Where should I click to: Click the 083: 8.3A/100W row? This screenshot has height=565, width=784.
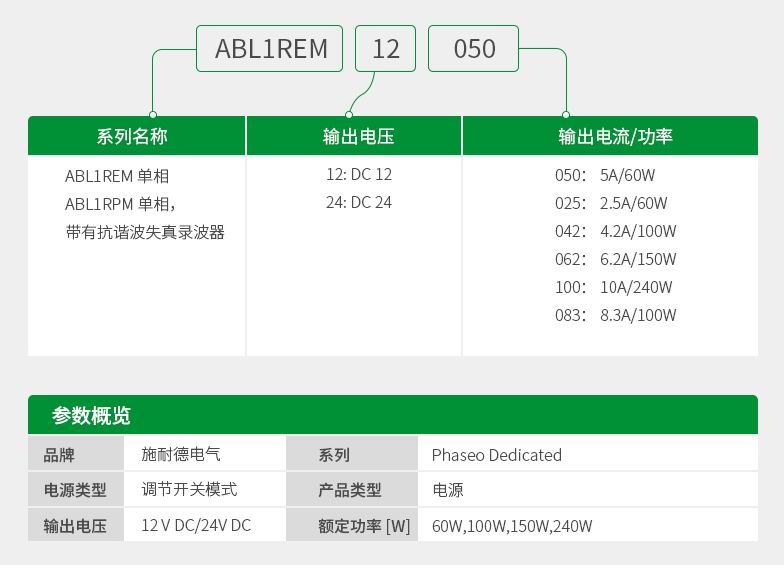(x=616, y=316)
